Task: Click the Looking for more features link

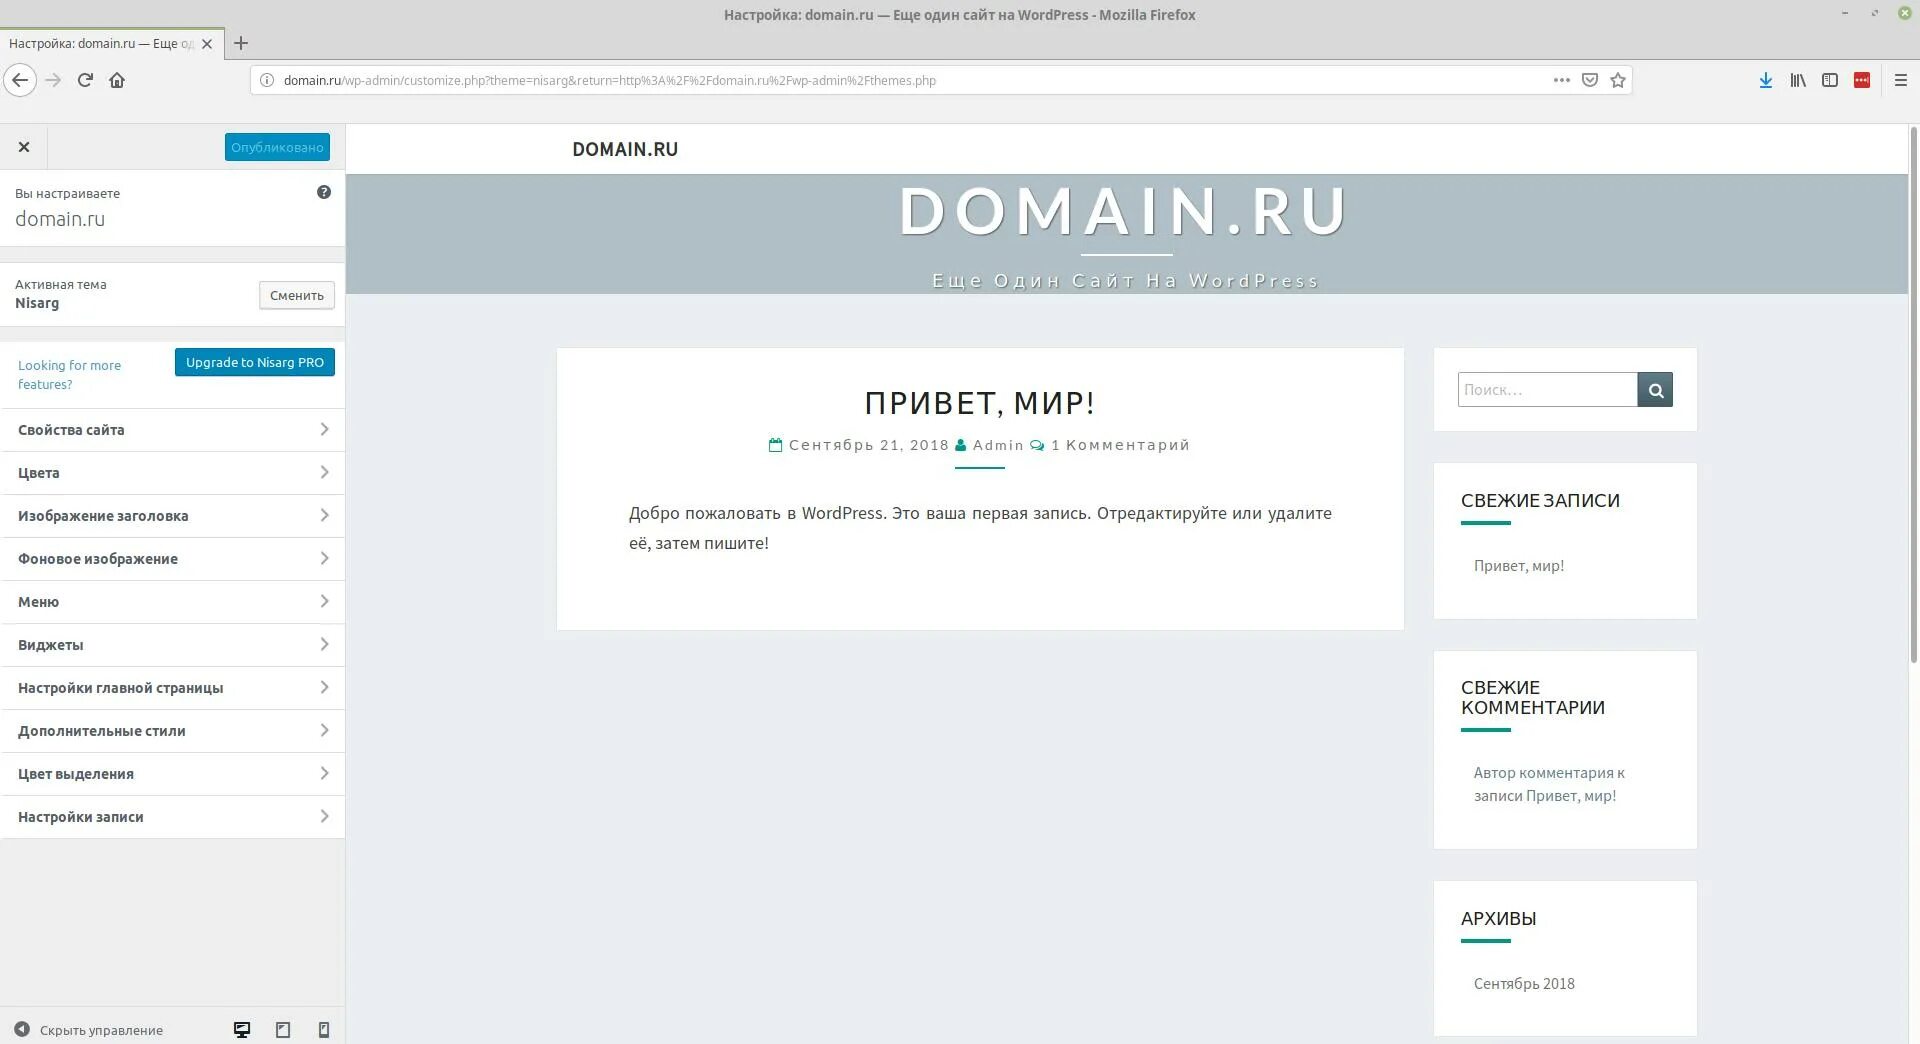Action: point(69,375)
